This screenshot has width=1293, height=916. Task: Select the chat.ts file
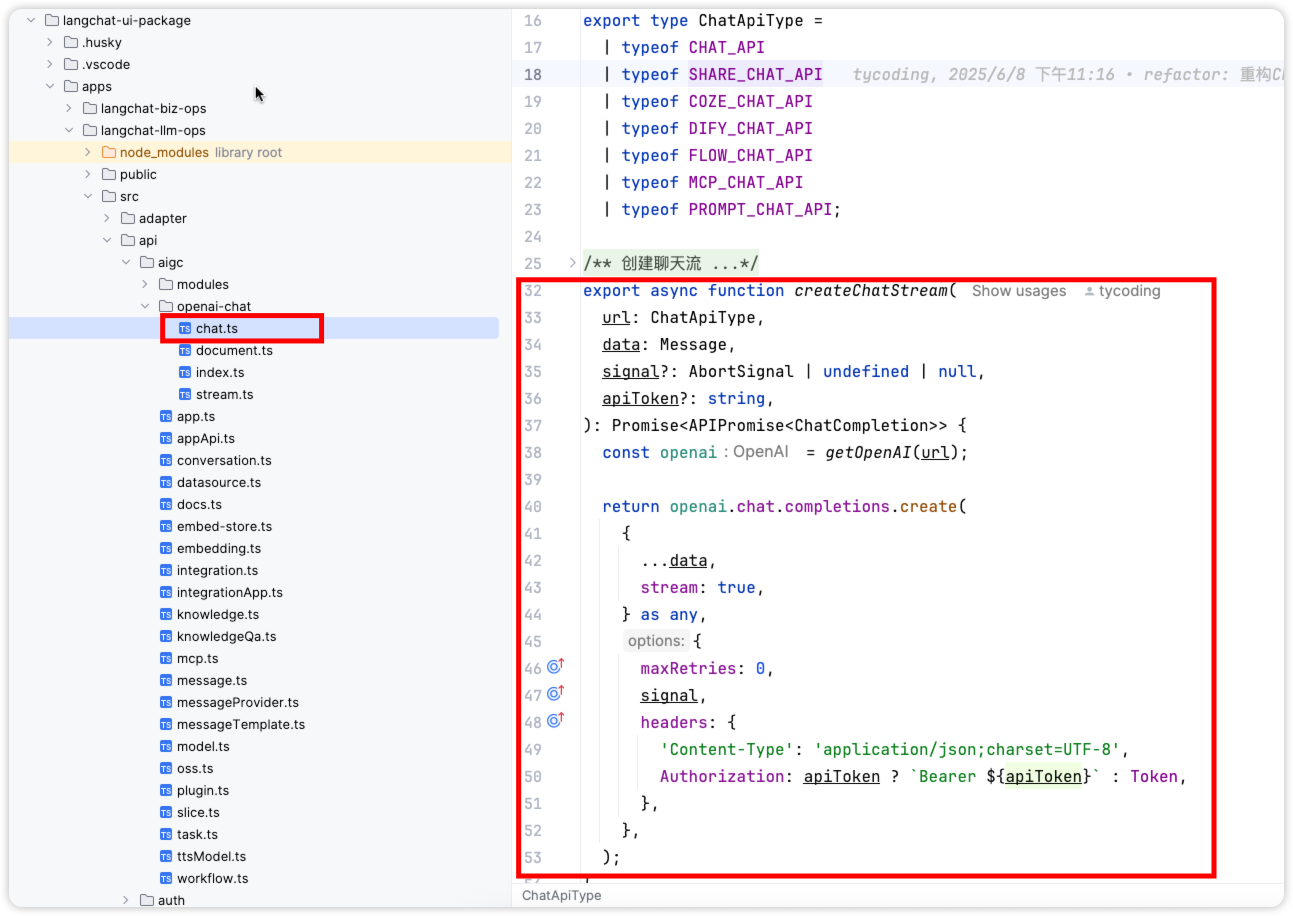pyautogui.click(x=216, y=328)
